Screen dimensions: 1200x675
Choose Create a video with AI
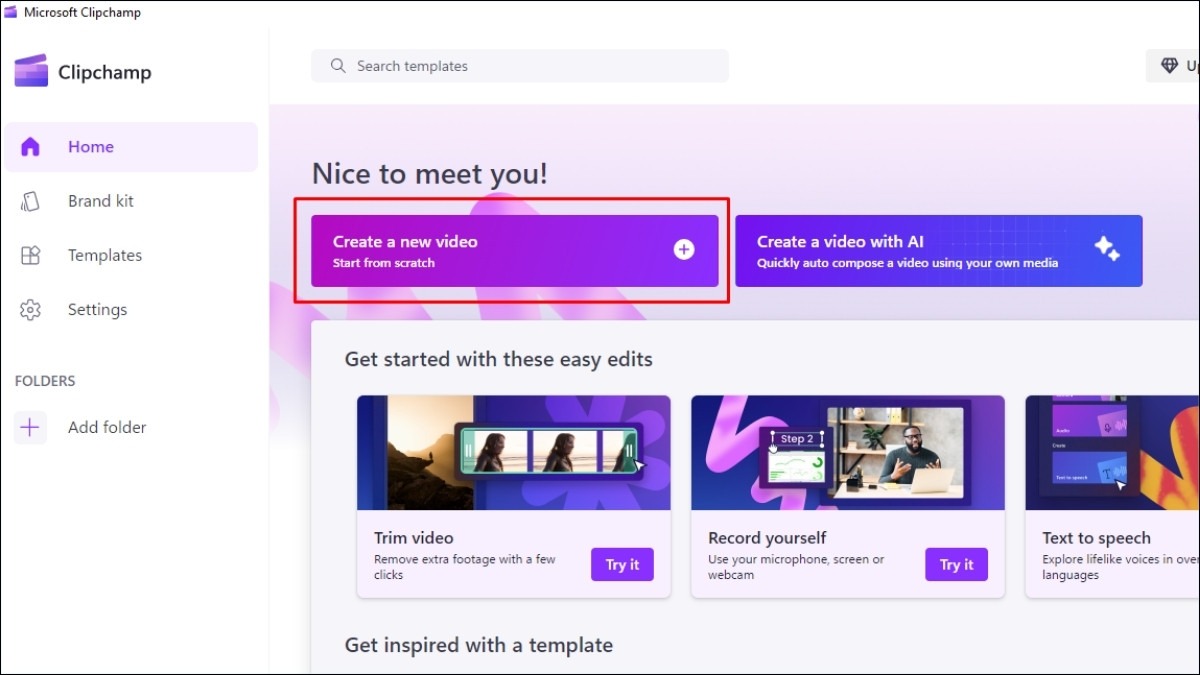(x=939, y=251)
